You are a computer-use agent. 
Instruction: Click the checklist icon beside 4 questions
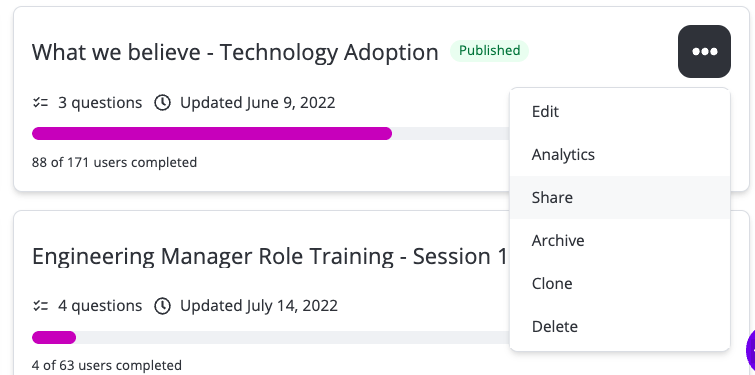point(40,306)
